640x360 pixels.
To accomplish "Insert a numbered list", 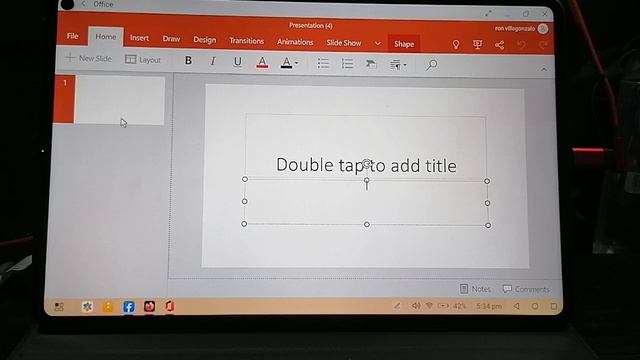I will (x=347, y=64).
